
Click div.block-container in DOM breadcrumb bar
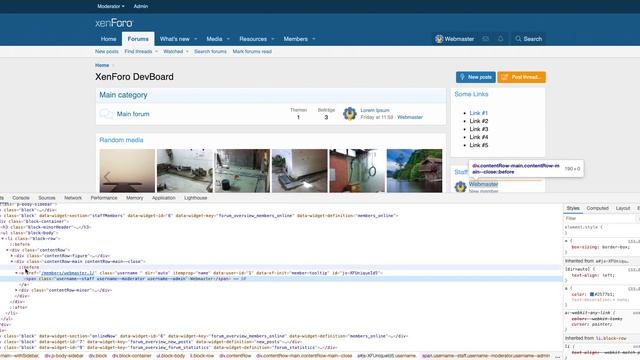pos(131,356)
